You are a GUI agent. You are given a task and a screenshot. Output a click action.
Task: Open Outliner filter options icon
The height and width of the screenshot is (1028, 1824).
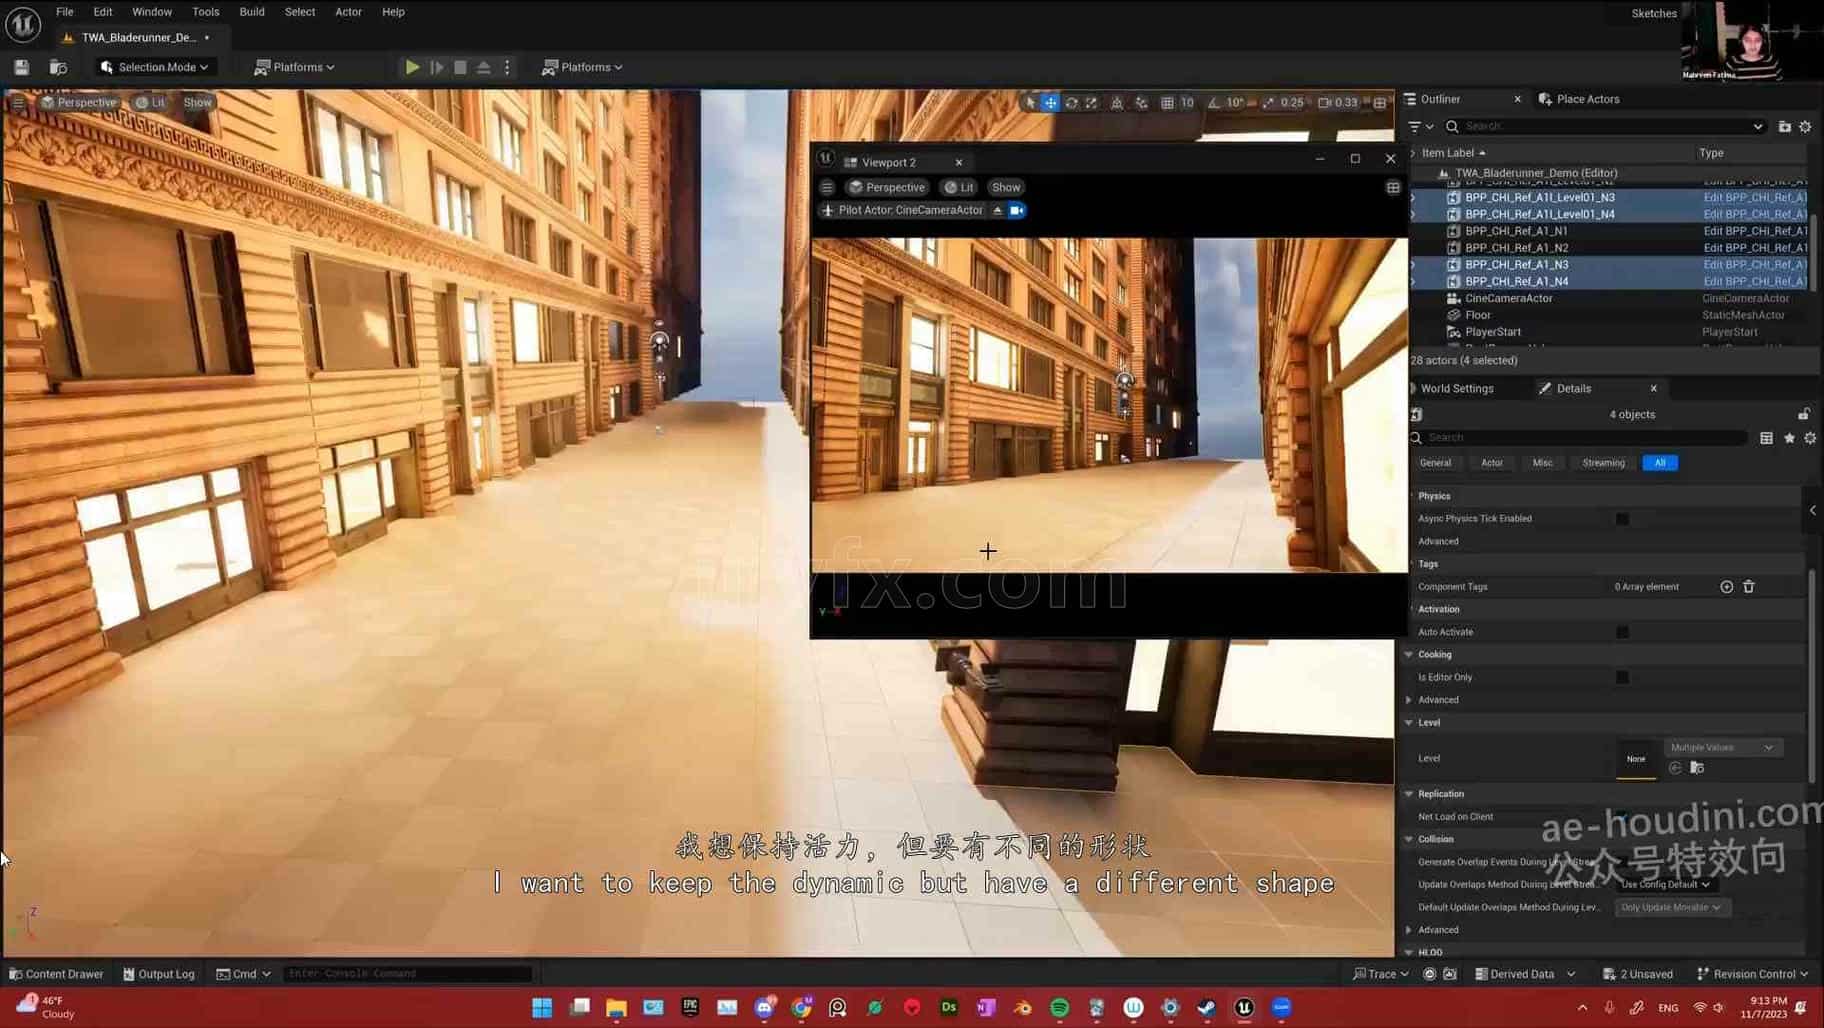tap(1421, 126)
